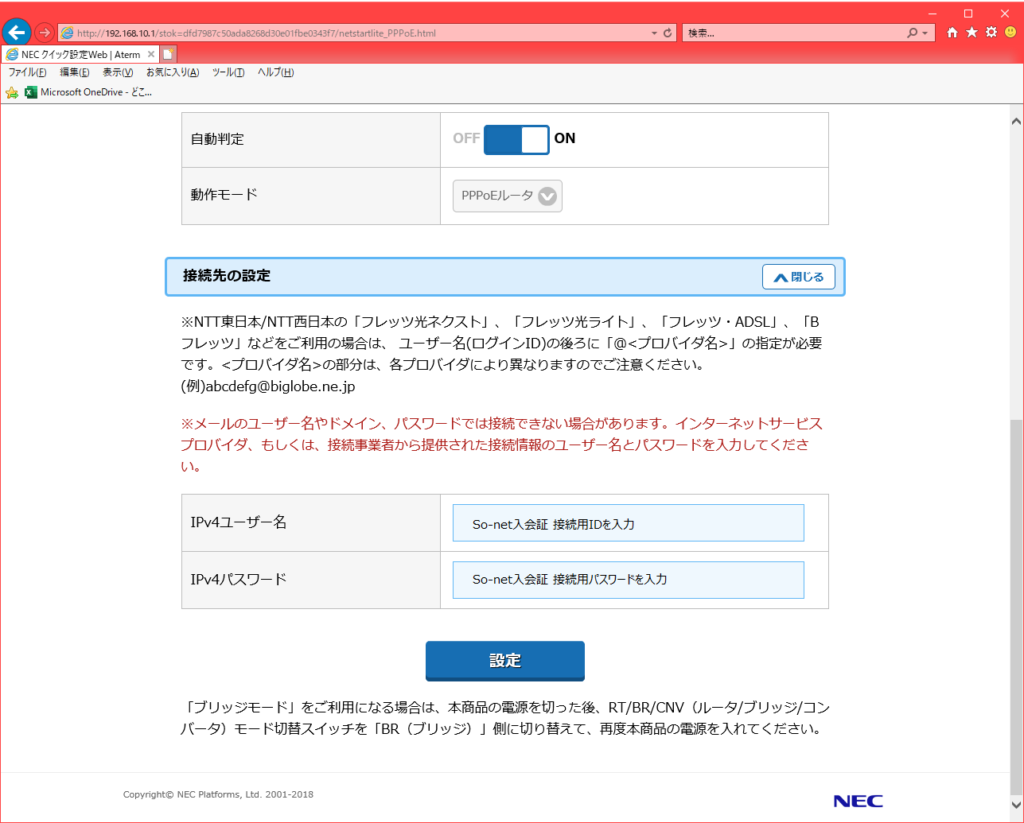Navigate back using the browser back arrow
1024x823 pixels.
[16, 31]
